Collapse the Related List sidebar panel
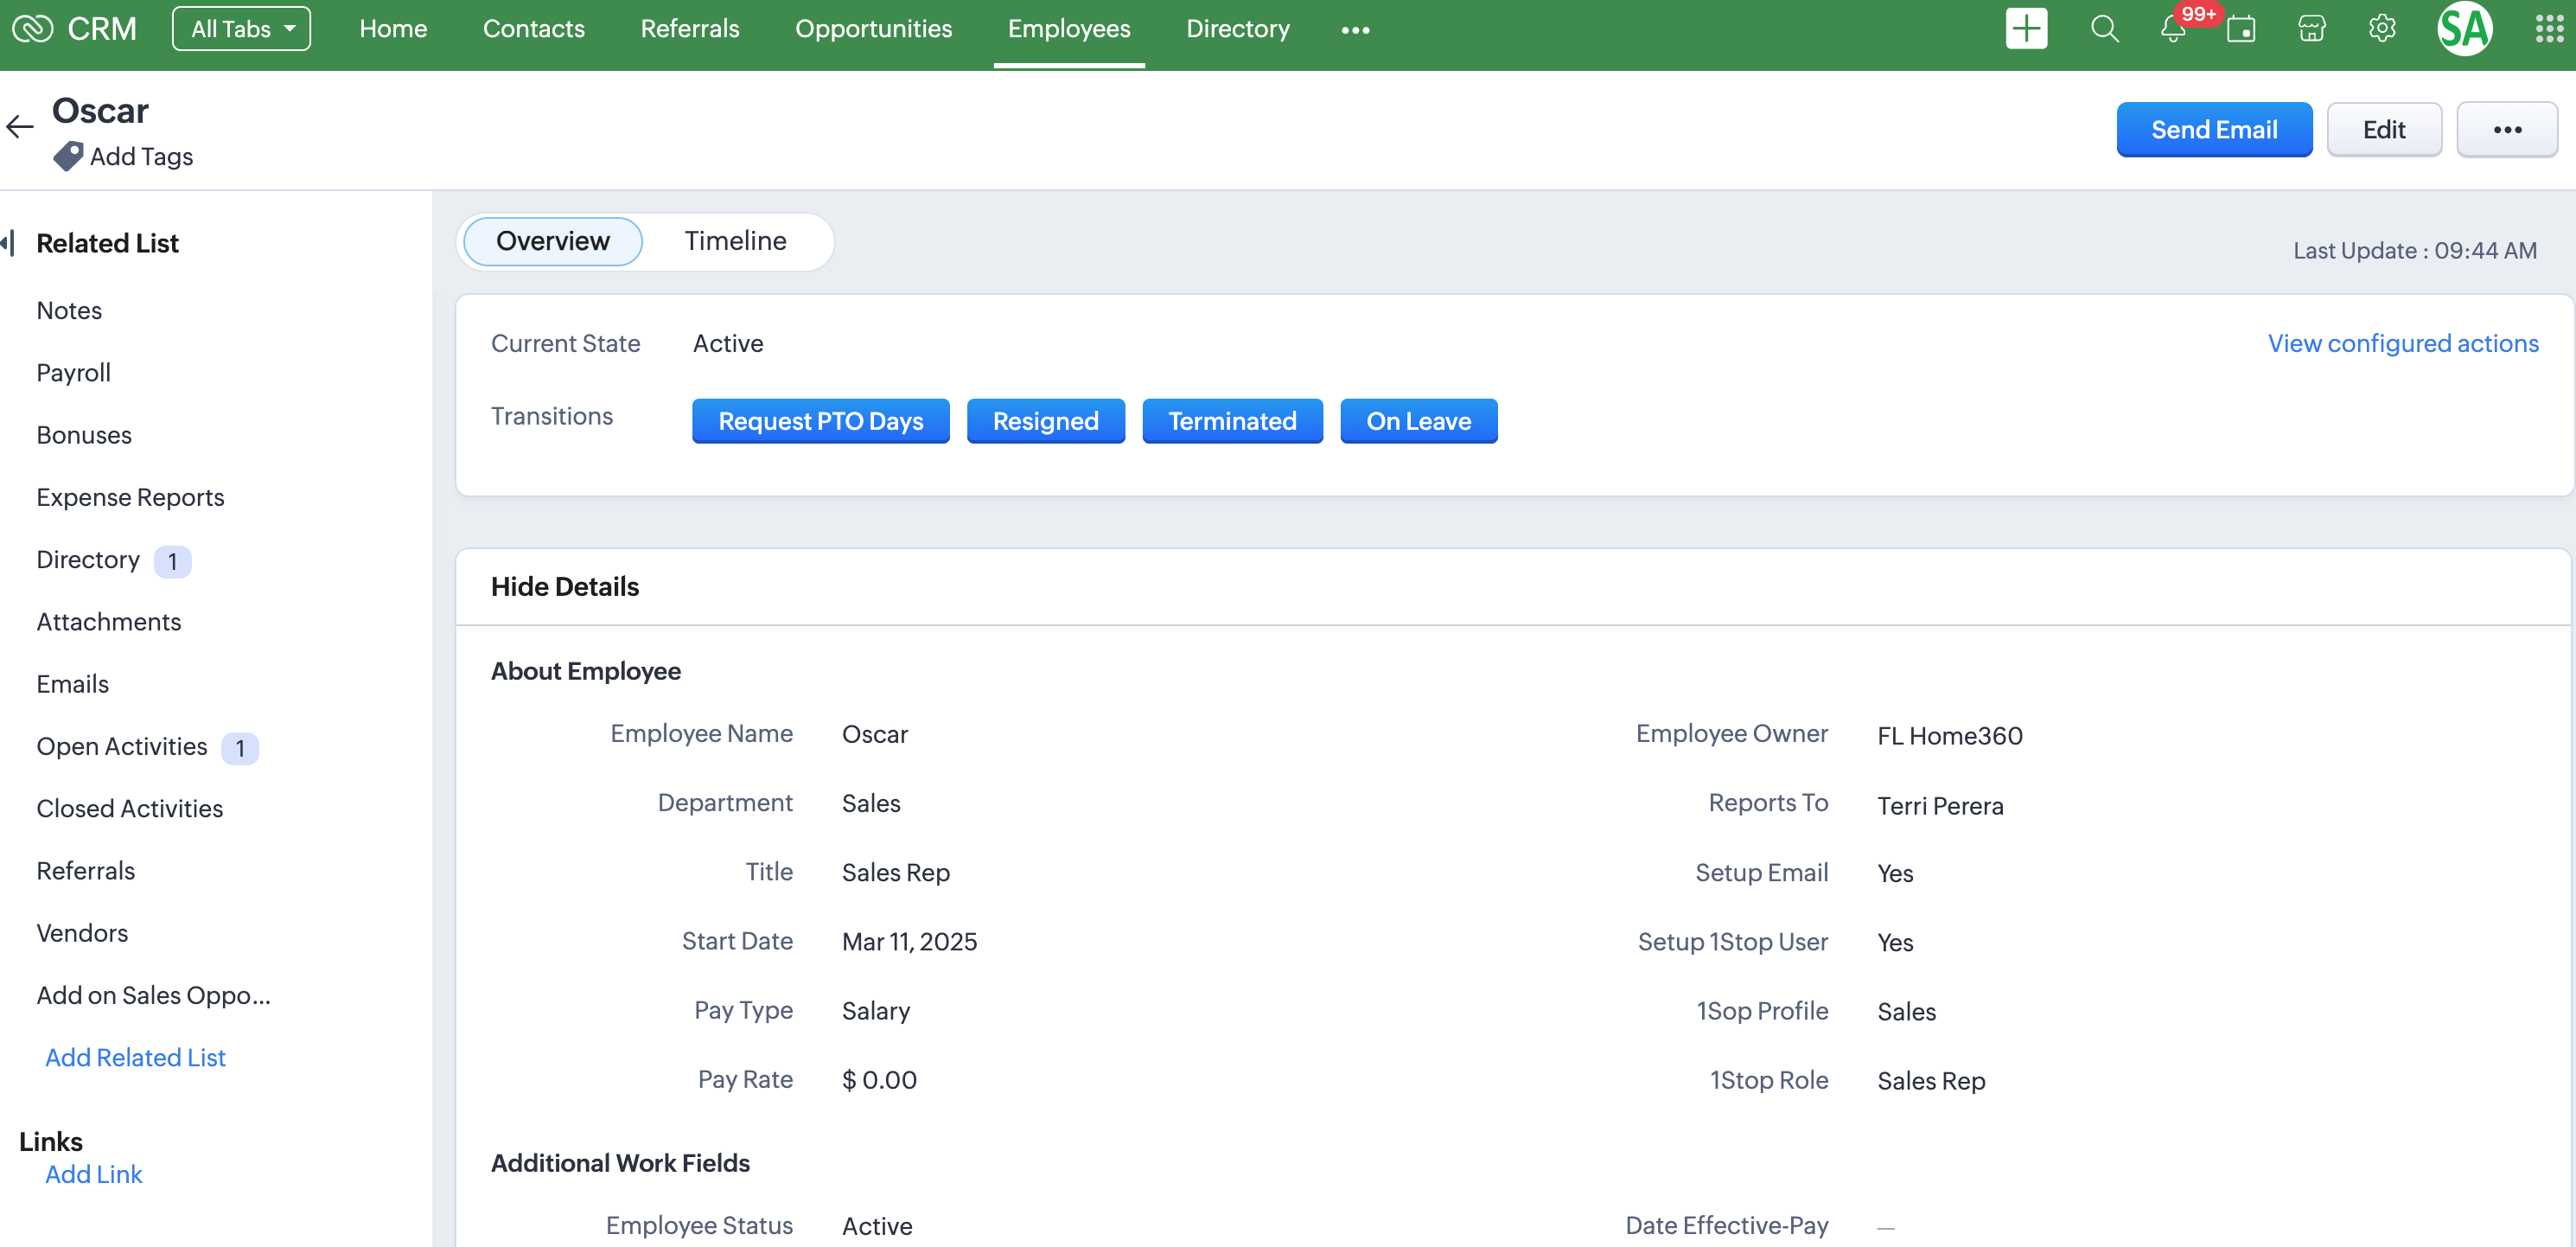 (x=8, y=243)
